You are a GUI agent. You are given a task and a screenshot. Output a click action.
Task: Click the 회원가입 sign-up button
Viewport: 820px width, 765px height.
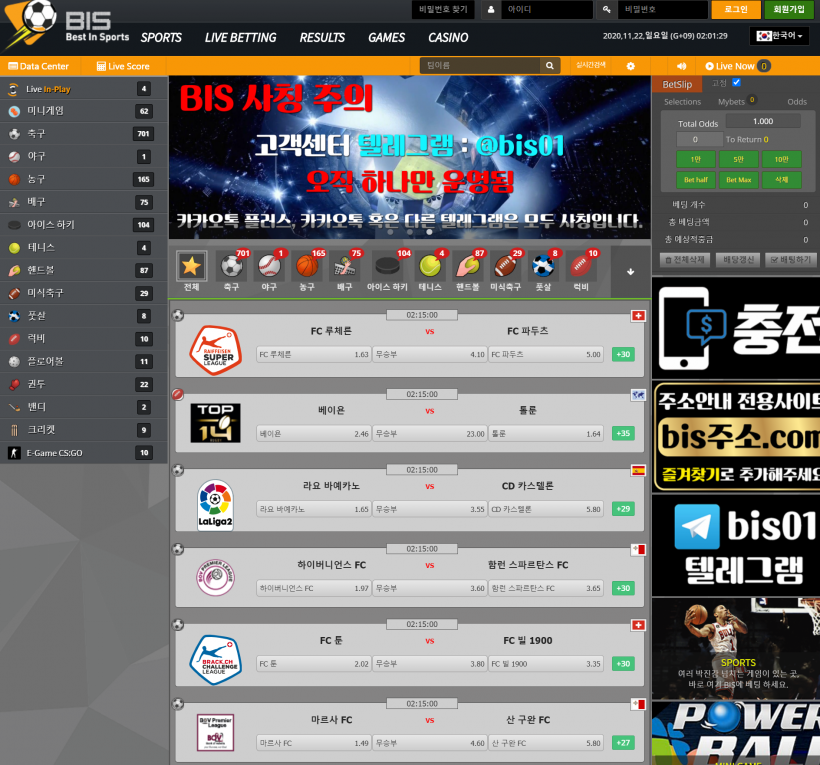789,9
